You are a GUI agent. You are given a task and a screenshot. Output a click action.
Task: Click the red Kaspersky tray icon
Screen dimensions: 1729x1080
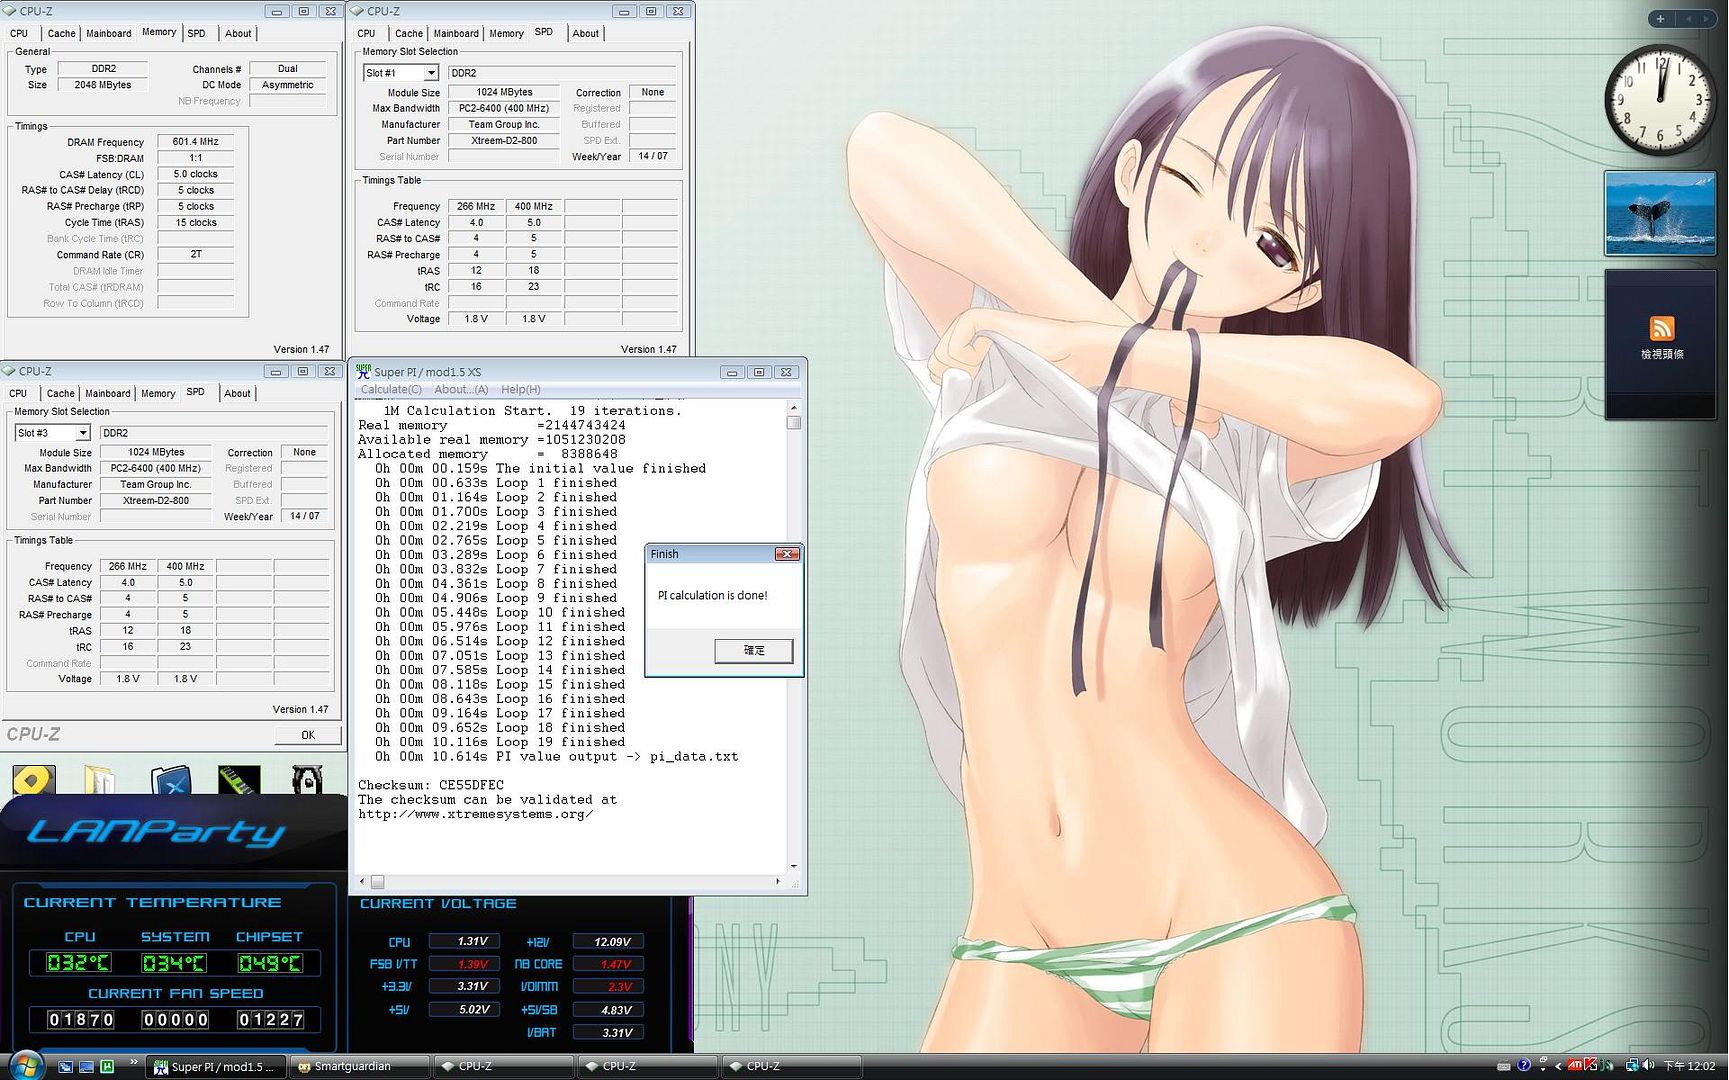pos(1591,1066)
